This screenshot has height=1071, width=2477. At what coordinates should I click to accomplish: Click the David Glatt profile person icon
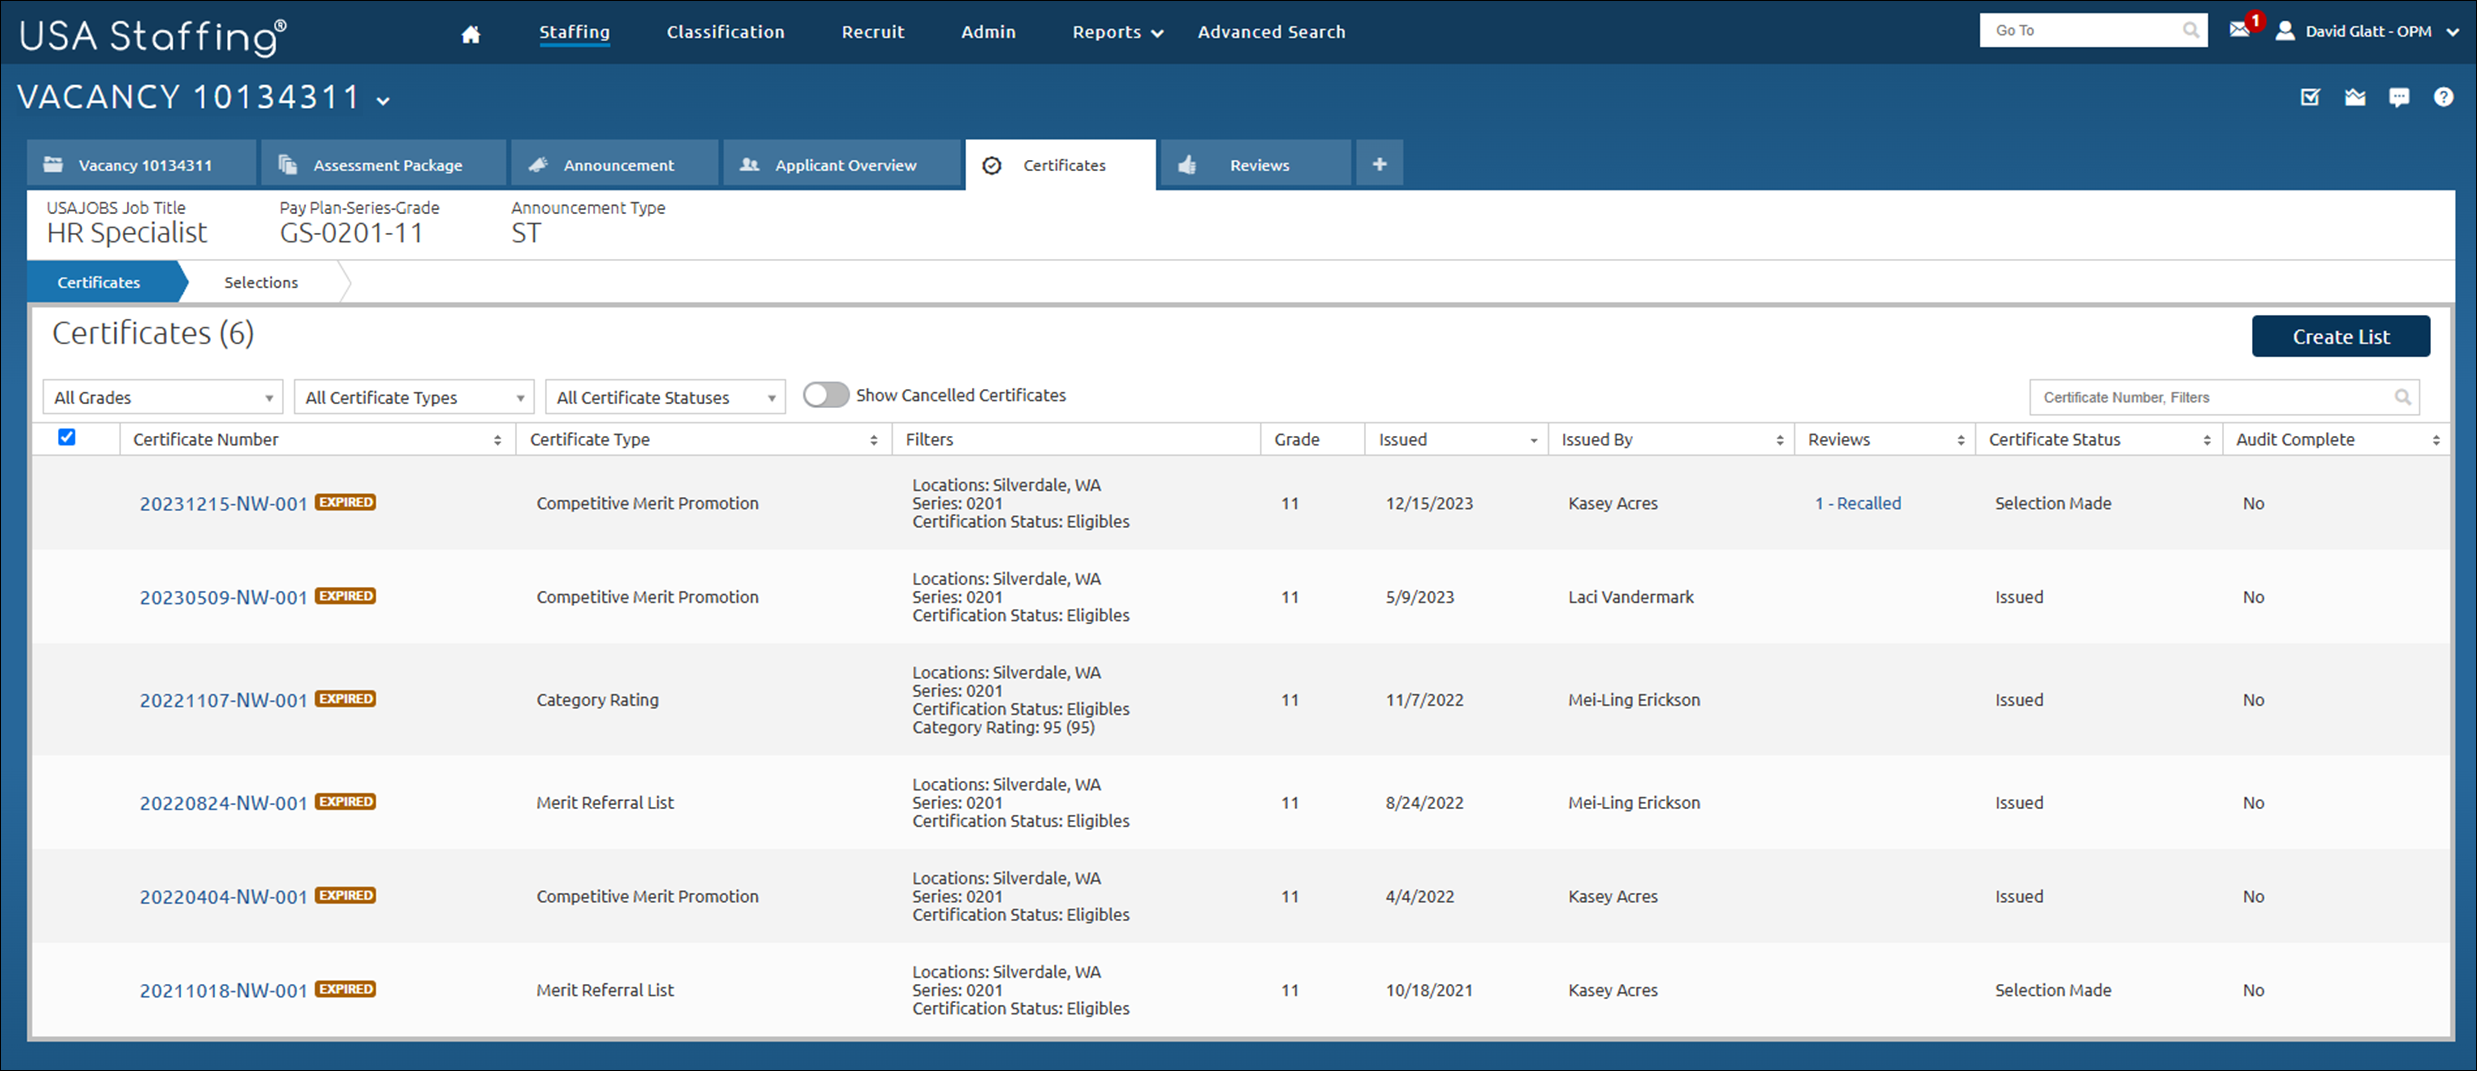2285,31
